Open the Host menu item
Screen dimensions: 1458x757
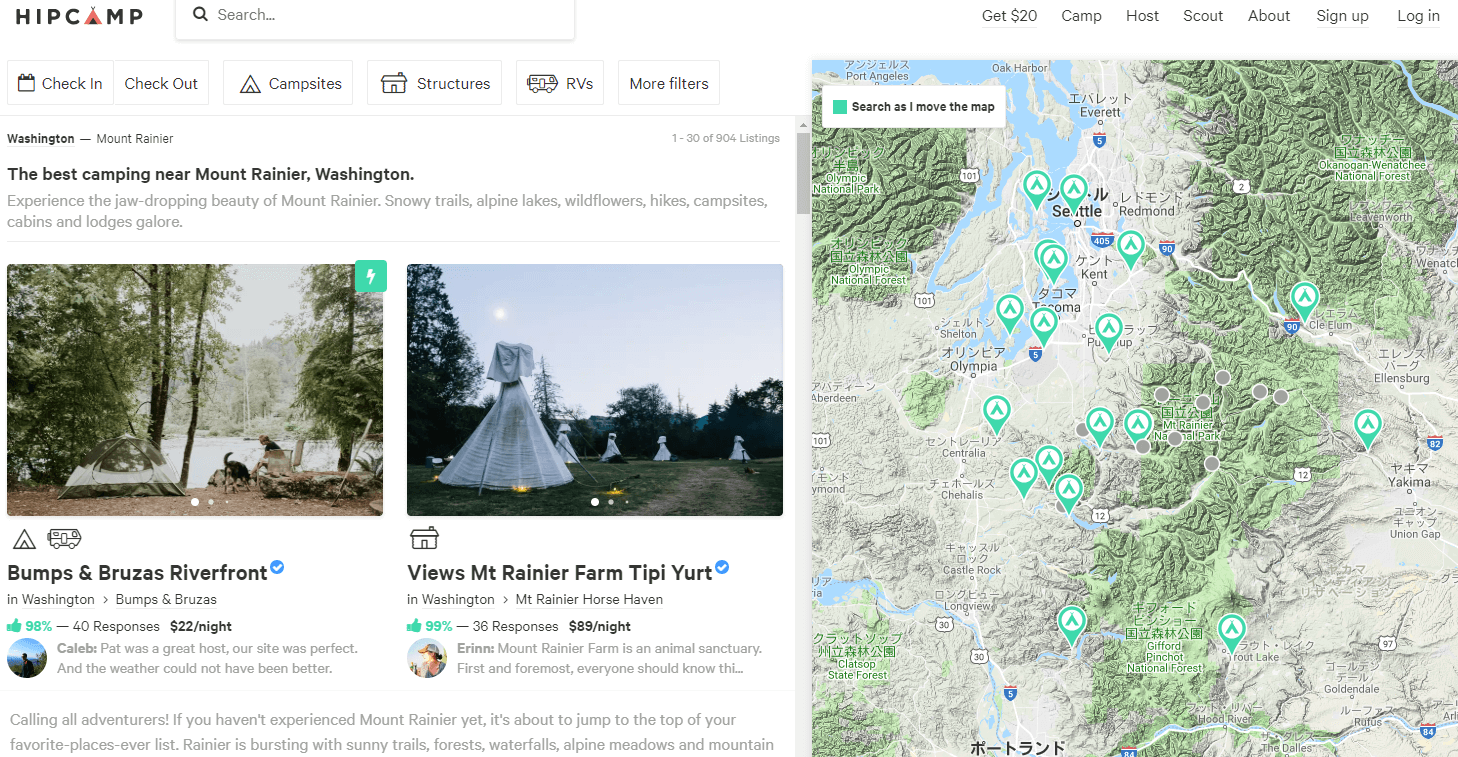1142,16
